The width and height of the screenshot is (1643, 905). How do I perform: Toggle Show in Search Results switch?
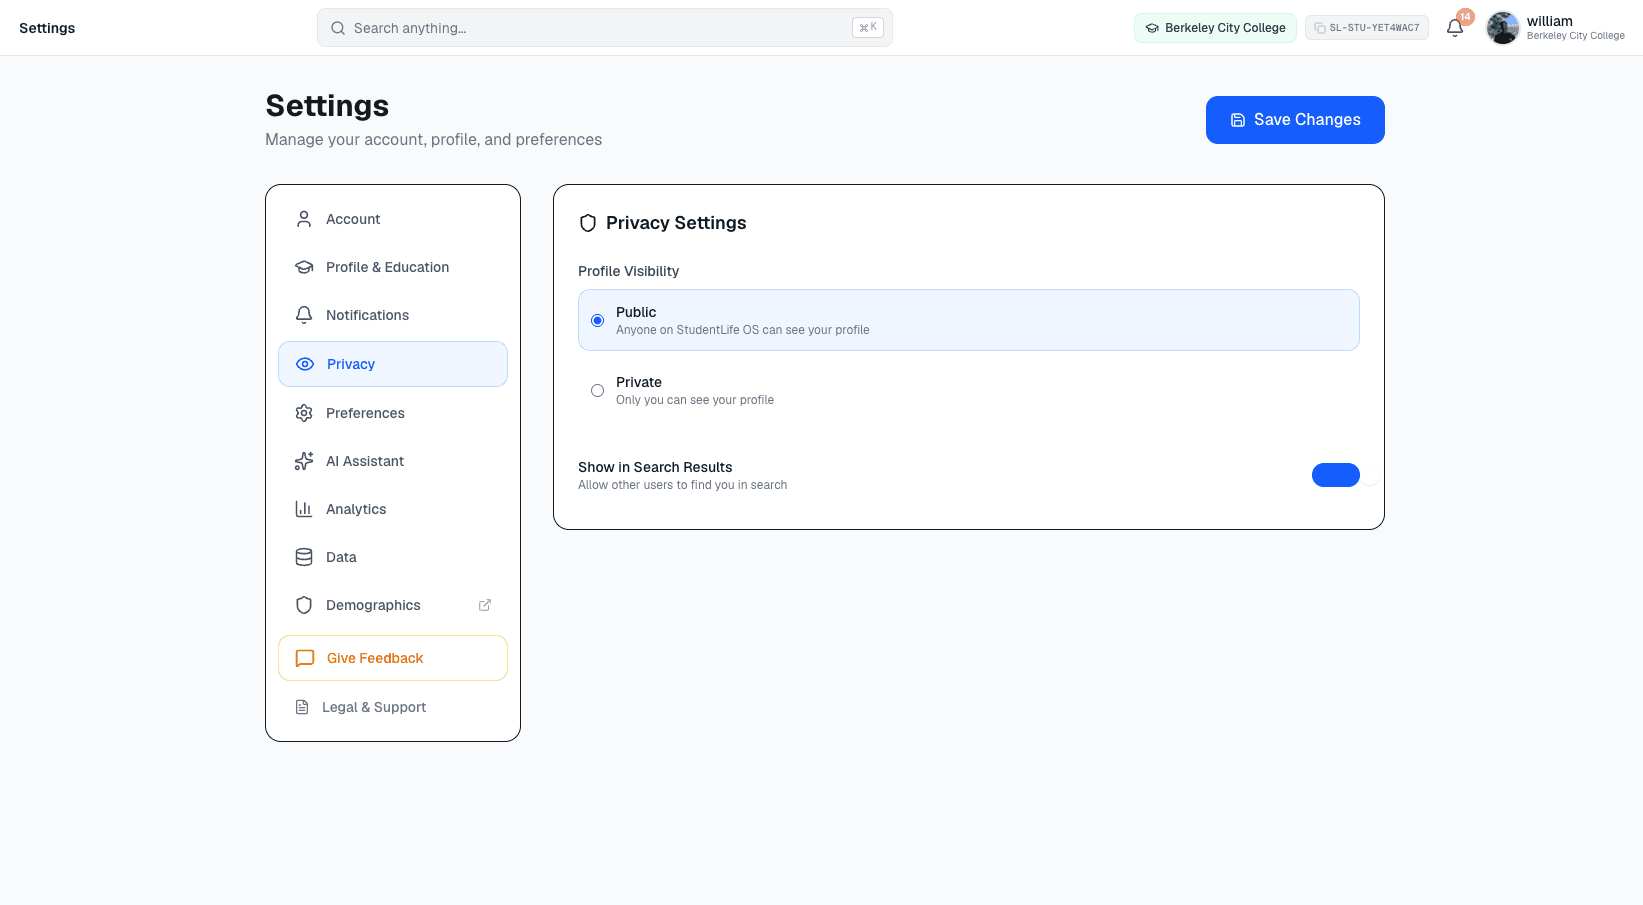[1336, 475]
